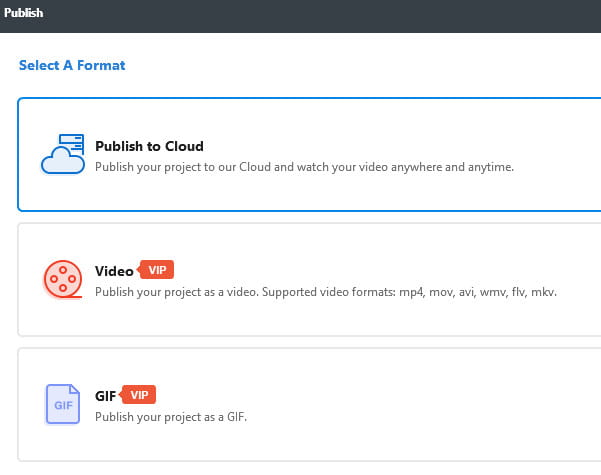Click the Publish window title bar
The width and height of the screenshot is (601, 475).
(x=300, y=15)
